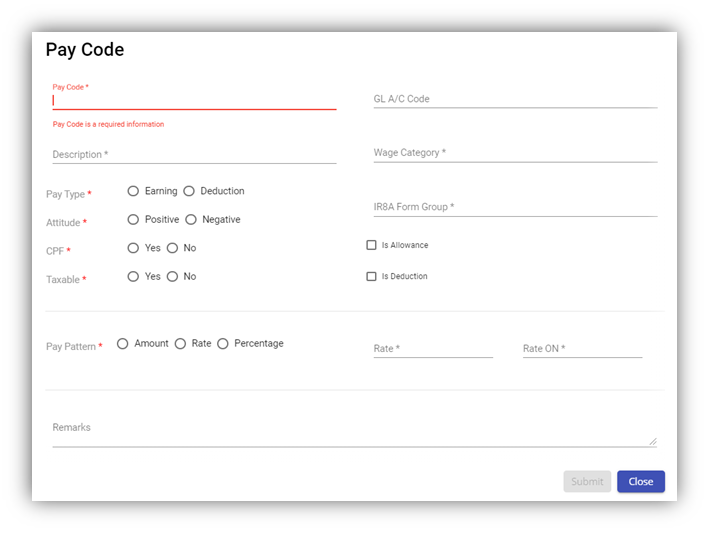Select the Earning pay type radio button
The image size is (709, 533).
click(134, 191)
